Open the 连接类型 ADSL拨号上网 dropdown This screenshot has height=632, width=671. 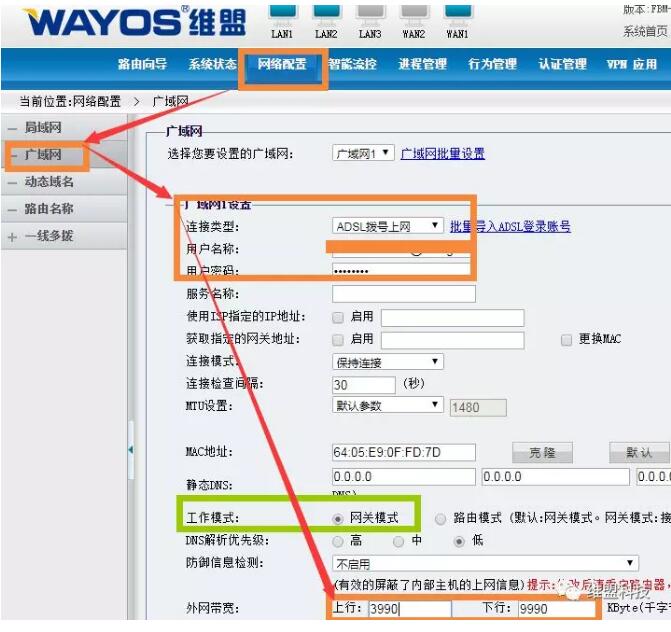387,226
